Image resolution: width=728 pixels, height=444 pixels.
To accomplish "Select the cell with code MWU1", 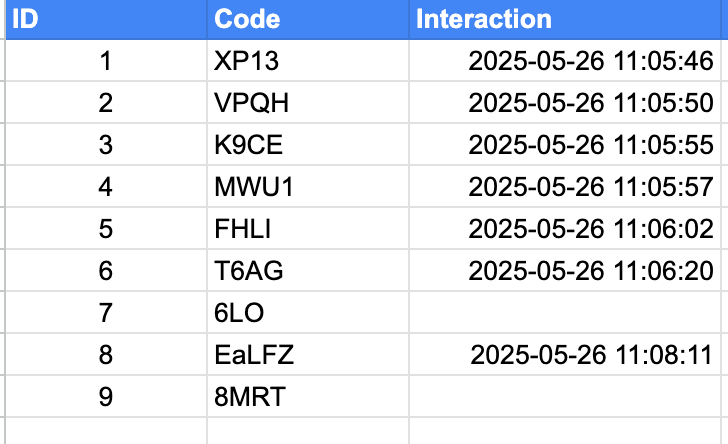I will (x=308, y=187).
